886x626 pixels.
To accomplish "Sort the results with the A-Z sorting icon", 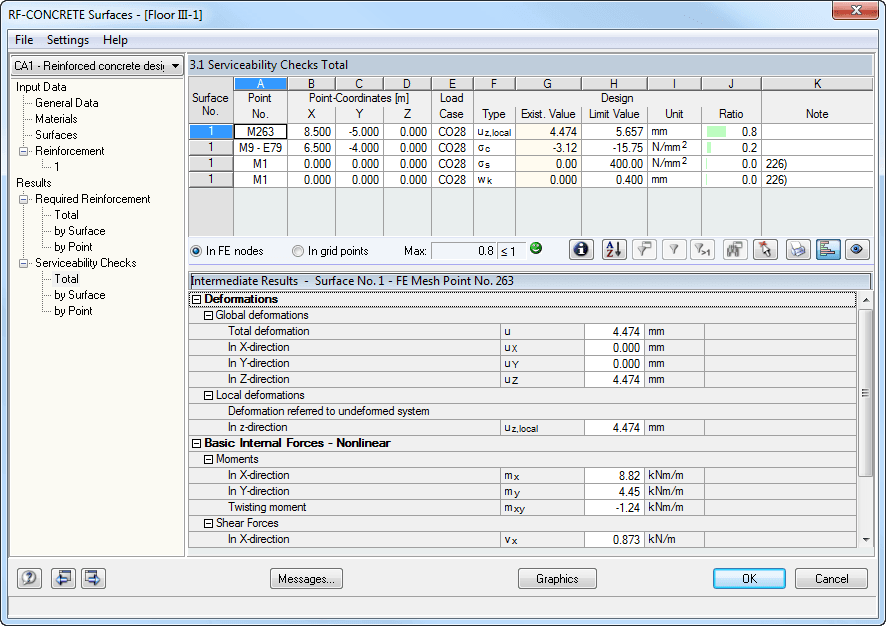I will 613,250.
